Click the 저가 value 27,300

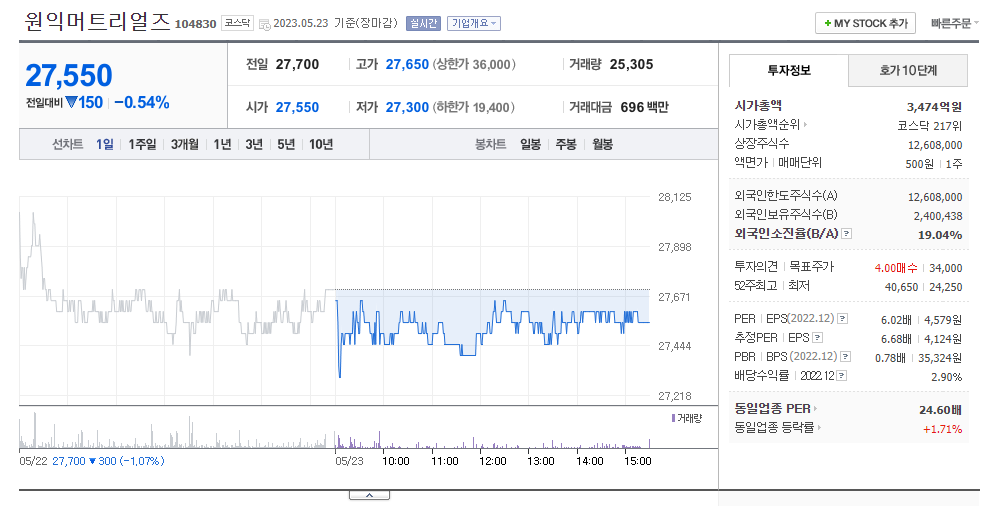pyautogui.click(x=407, y=107)
